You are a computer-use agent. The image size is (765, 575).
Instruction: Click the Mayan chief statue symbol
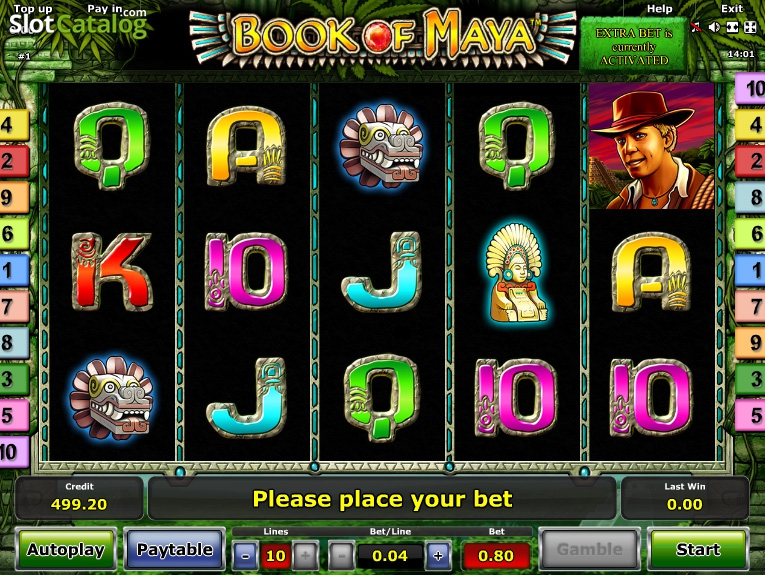[517, 272]
